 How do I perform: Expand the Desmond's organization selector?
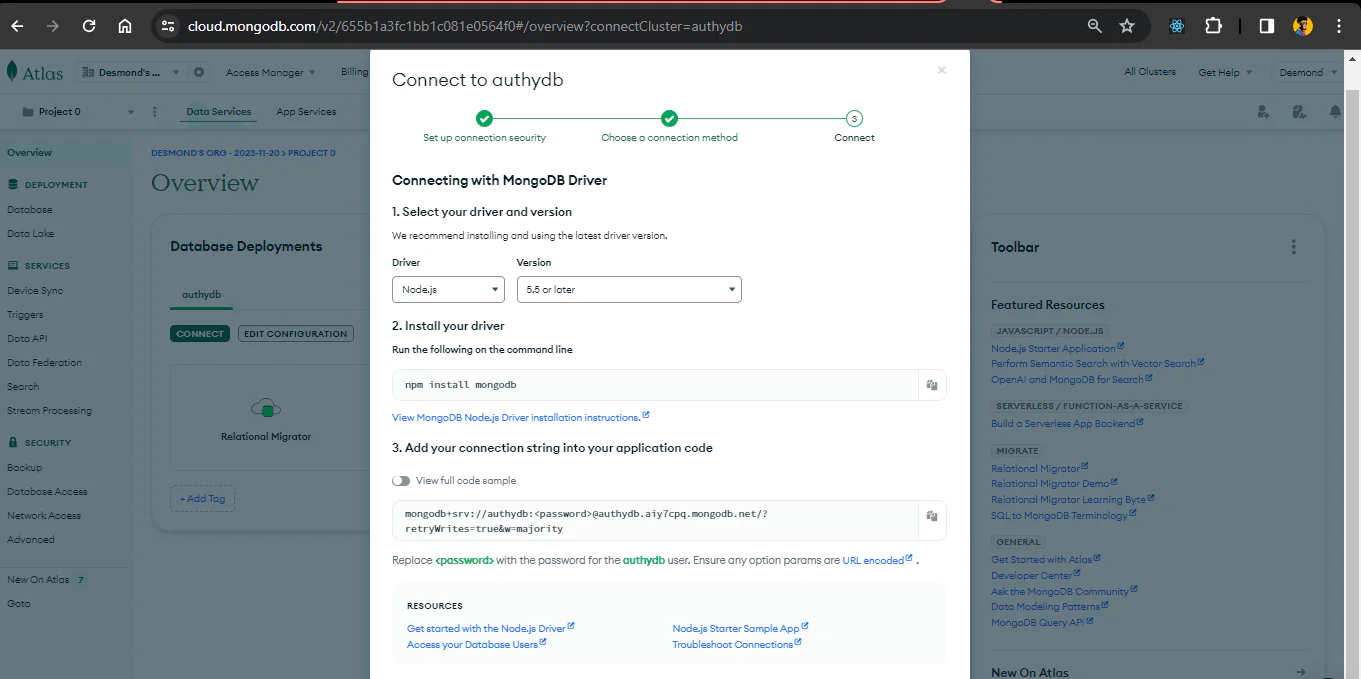(132, 72)
